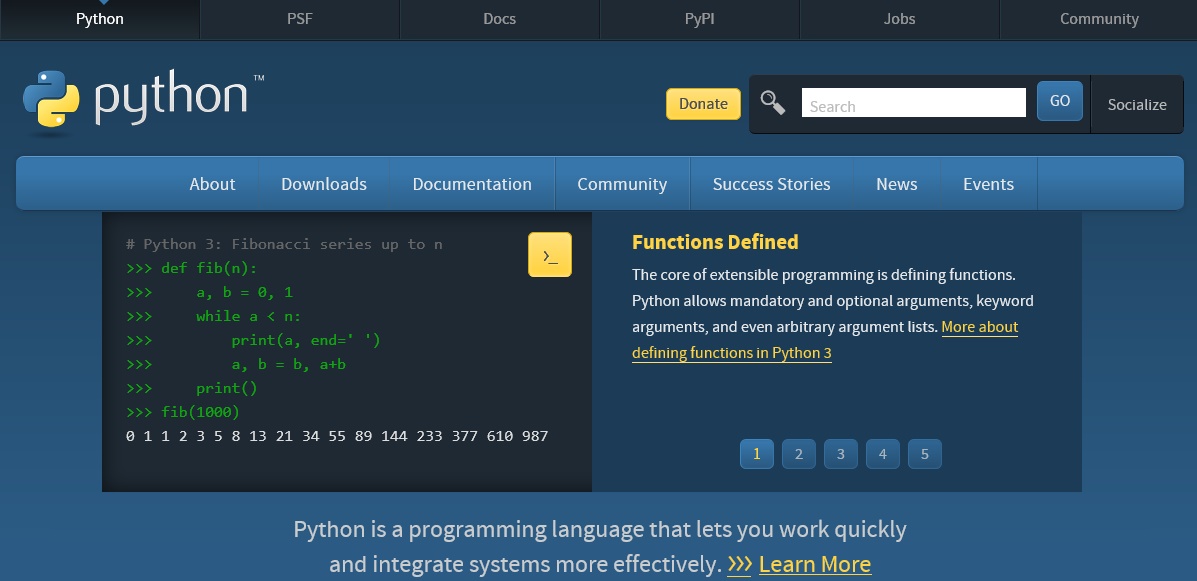Viewport: 1197px width, 581px height.
Task: Open the Docs top-bar tab
Action: (x=500, y=19)
